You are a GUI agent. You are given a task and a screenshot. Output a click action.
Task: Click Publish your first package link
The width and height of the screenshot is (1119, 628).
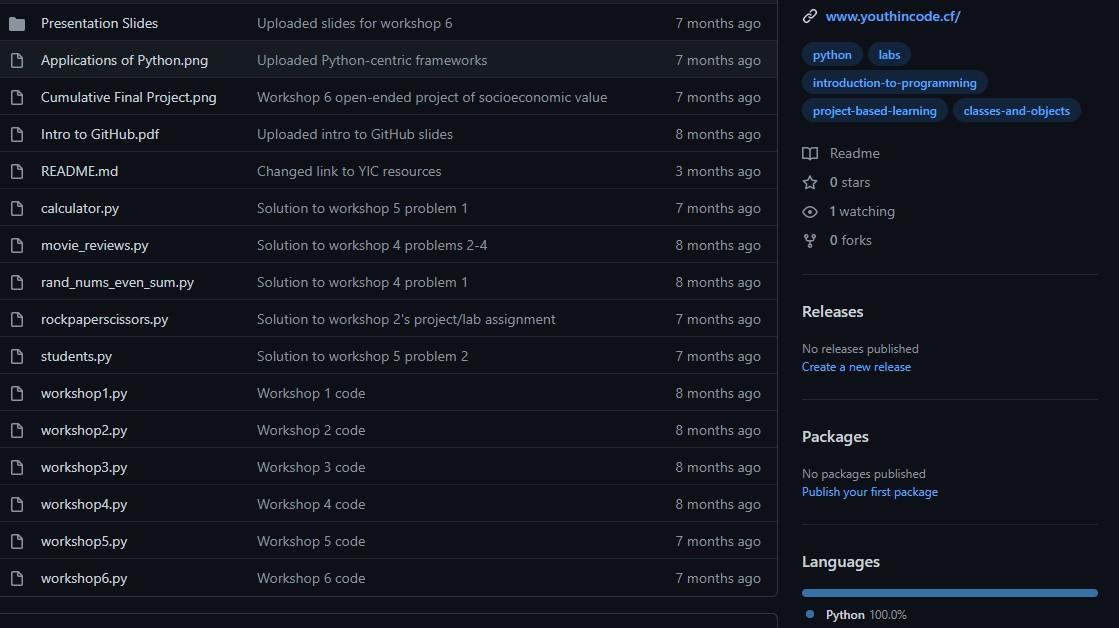pyautogui.click(x=869, y=492)
